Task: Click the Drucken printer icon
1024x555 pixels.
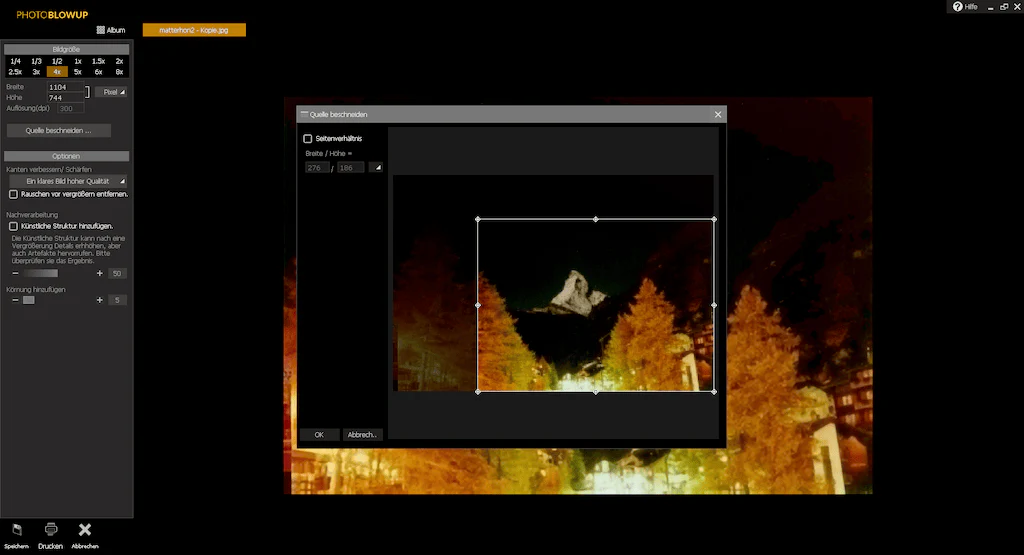Action: (x=51, y=530)
